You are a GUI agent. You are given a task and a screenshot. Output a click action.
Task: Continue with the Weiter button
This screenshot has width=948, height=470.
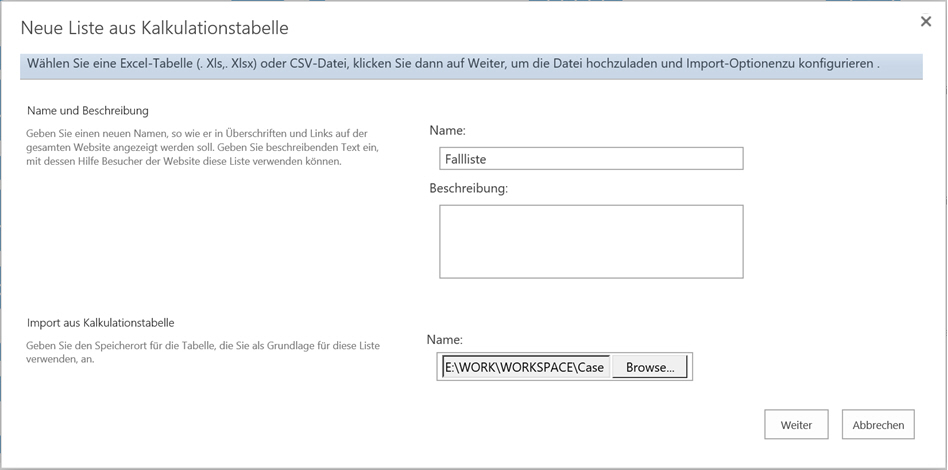coord(796,425)
